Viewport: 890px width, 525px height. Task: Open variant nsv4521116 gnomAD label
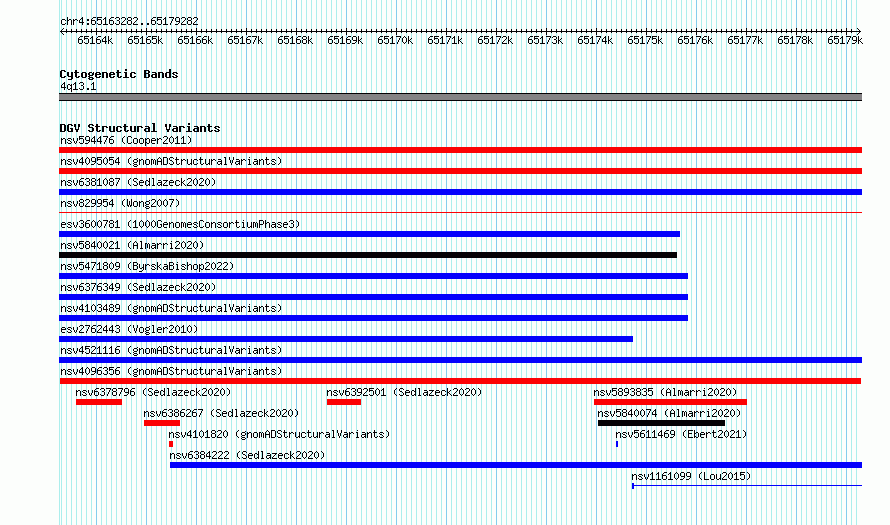[x=171, y=350]
